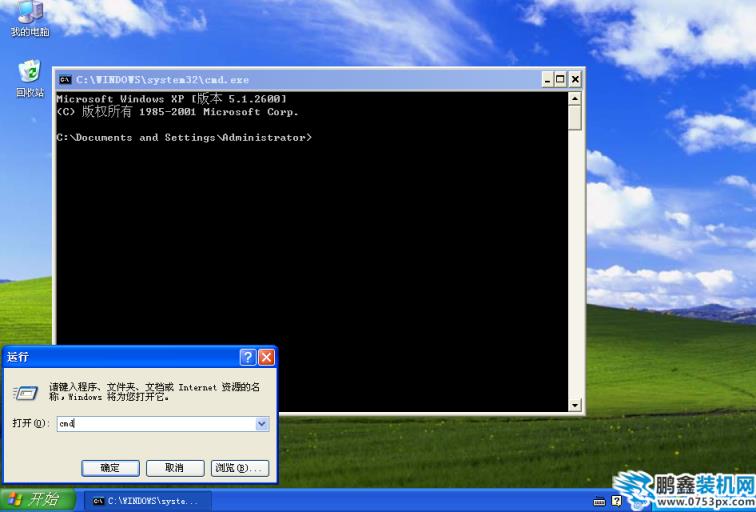Close the Run dialog
756x512 pixels.
pos(266,357)
